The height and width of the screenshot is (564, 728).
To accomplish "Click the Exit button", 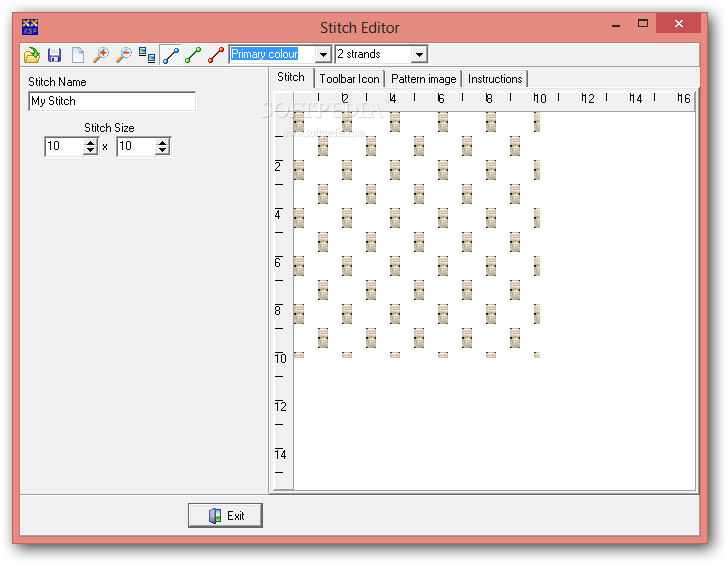I will (x=225, y=515).
